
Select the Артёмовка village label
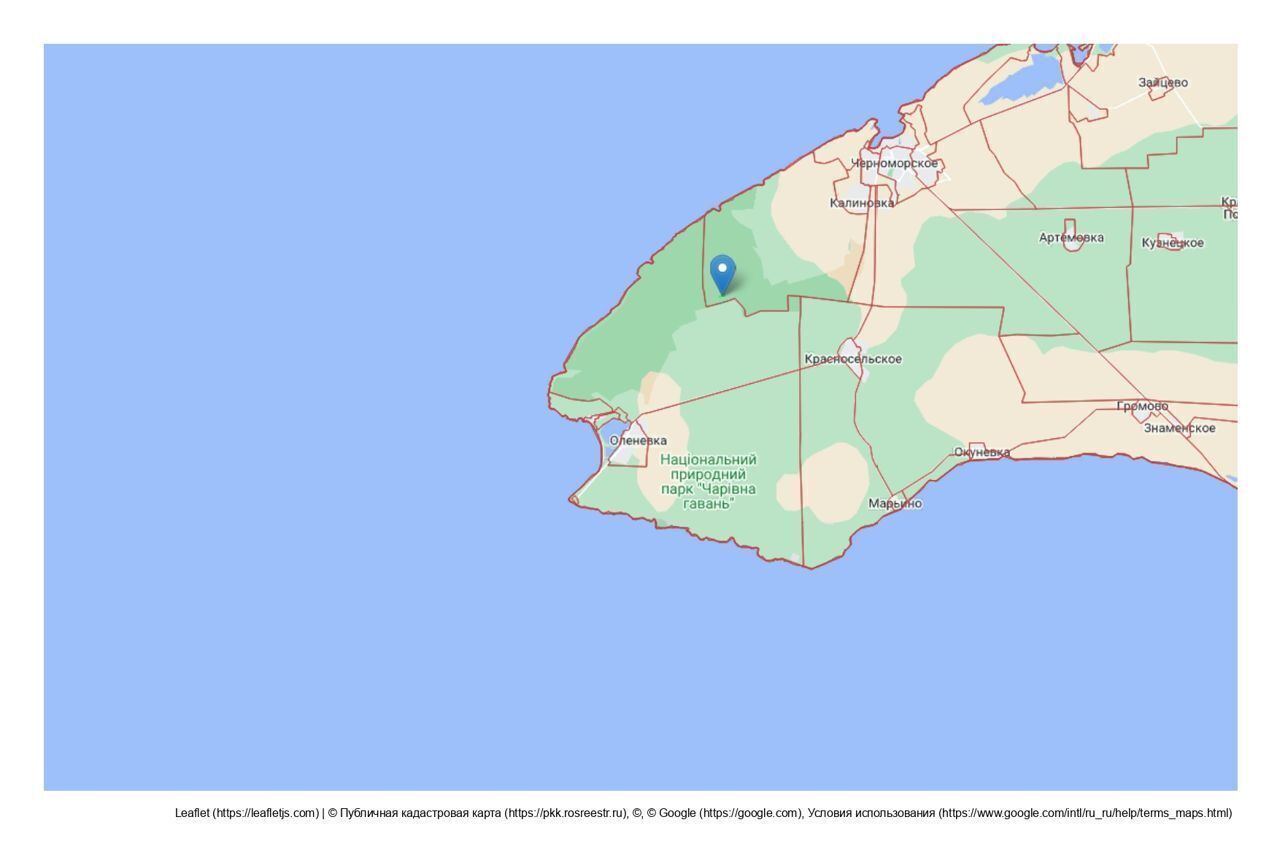point(1071,238)
